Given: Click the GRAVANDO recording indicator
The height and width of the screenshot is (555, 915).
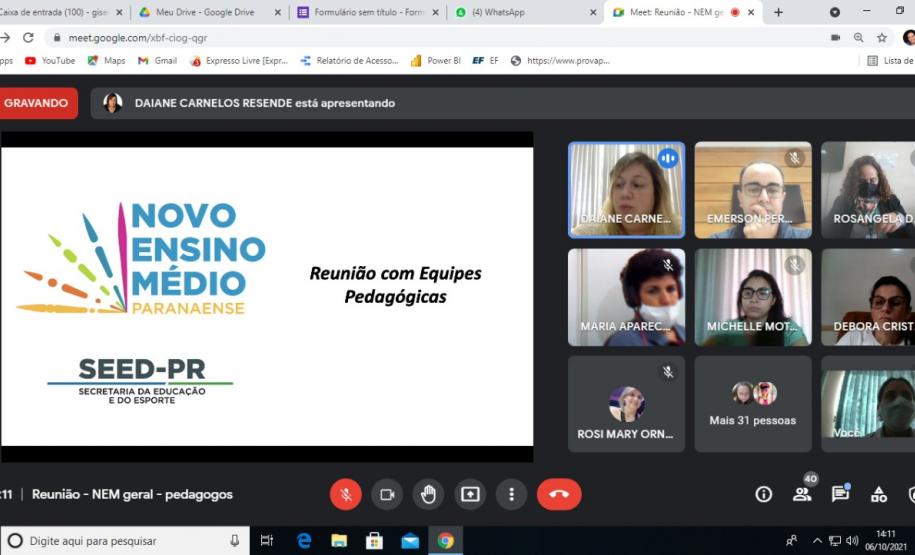Looking at the screenshot, I should 37,103.
